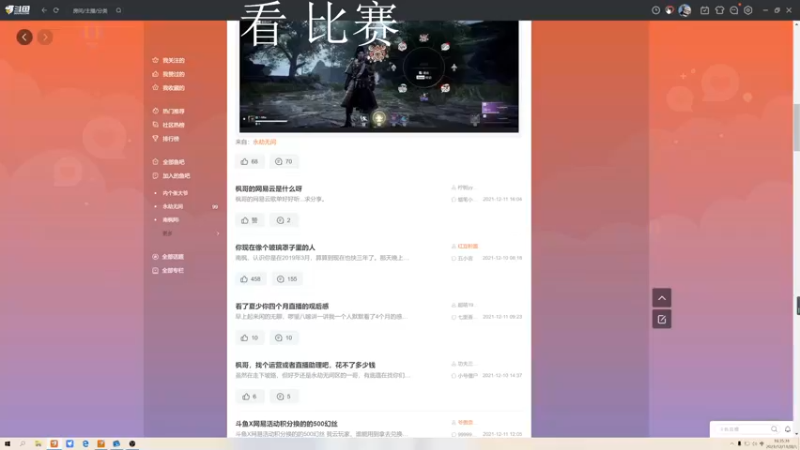
Task: Open the messages chat bubble icon
Action: 734,10
